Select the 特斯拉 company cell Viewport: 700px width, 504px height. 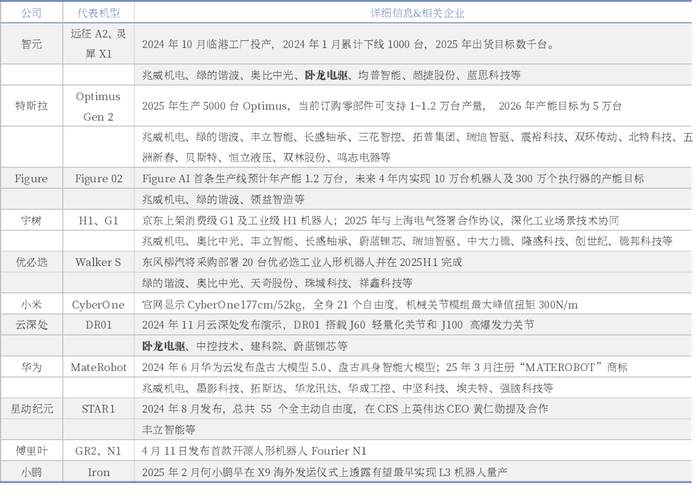click(31, 106)
